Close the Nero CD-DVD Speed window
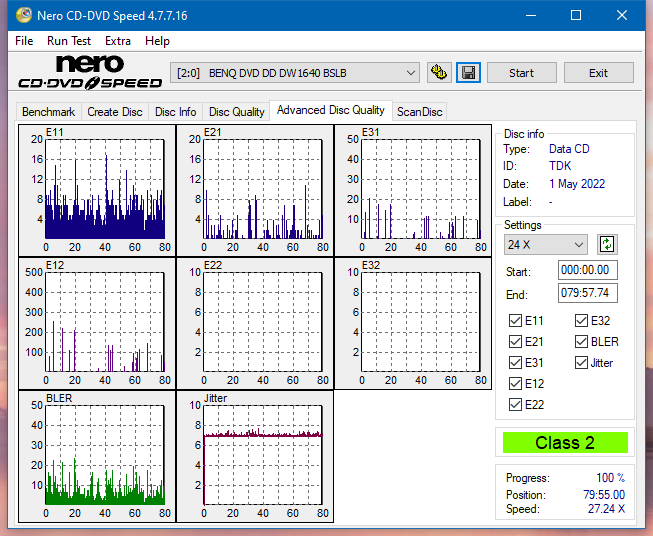The height and width of the screenshot is (536, 653). (x=622, y=15)
